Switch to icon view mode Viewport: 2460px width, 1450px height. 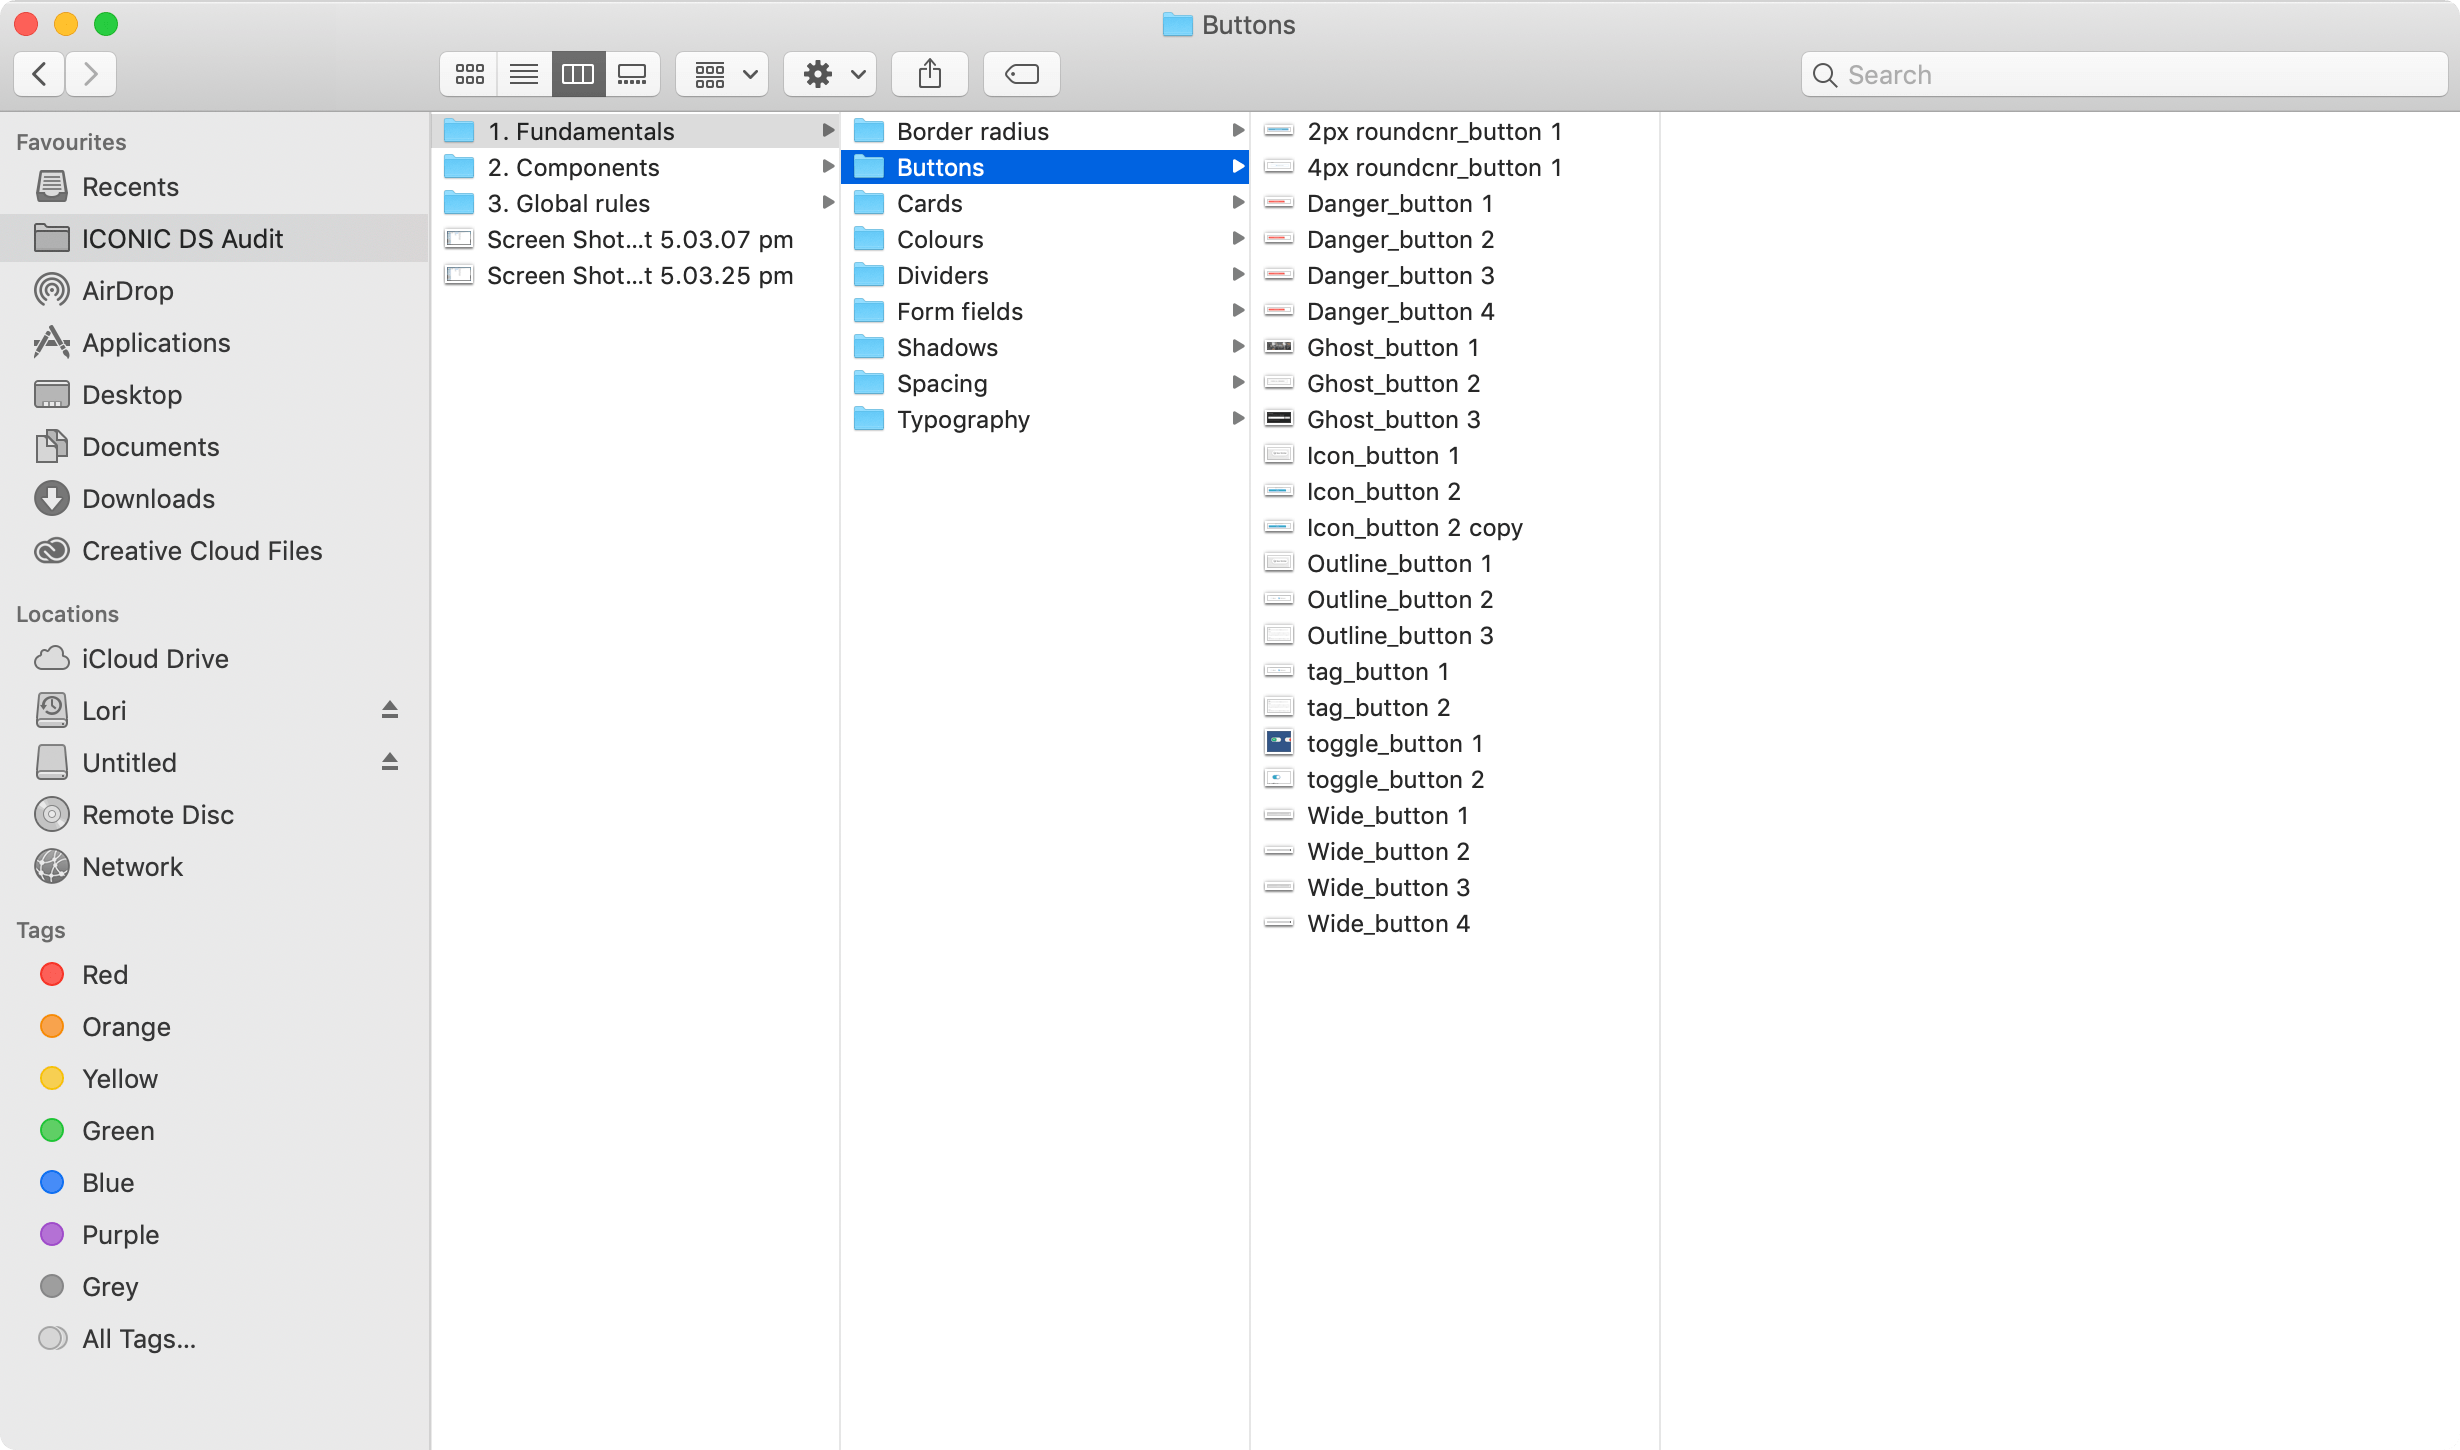click(469, 74)
